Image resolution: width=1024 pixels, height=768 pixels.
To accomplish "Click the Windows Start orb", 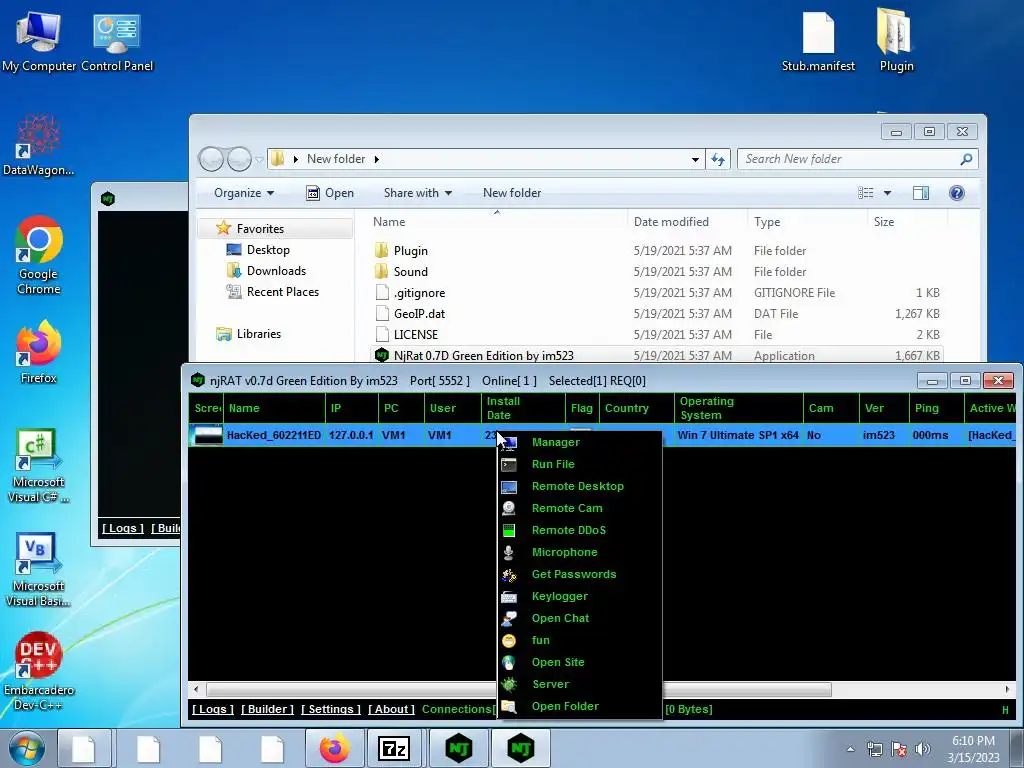I will (x=27, y=748).
